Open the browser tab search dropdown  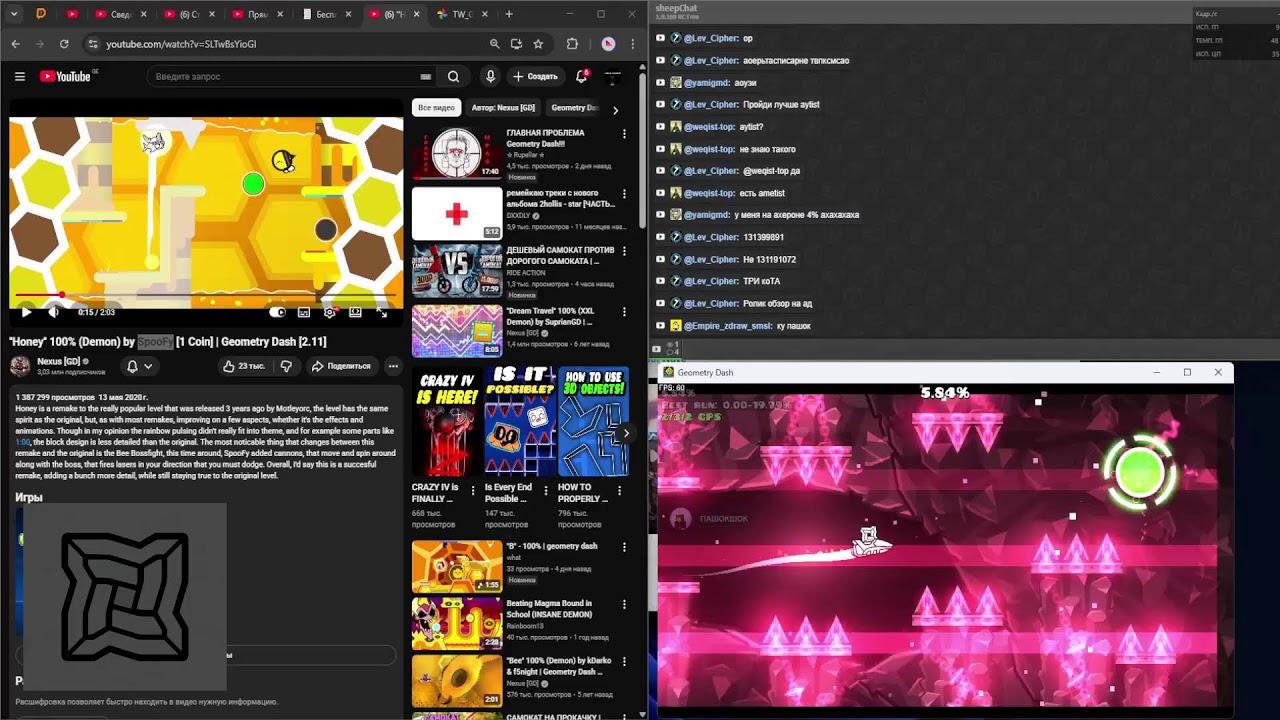(x=15, y=14)
